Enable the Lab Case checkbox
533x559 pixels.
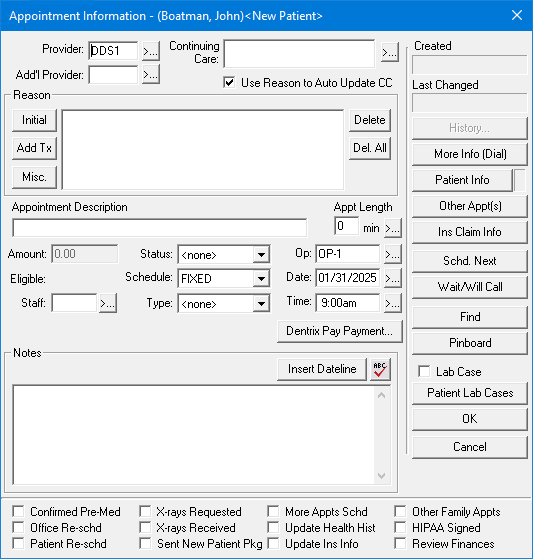(x=424, y=371)
